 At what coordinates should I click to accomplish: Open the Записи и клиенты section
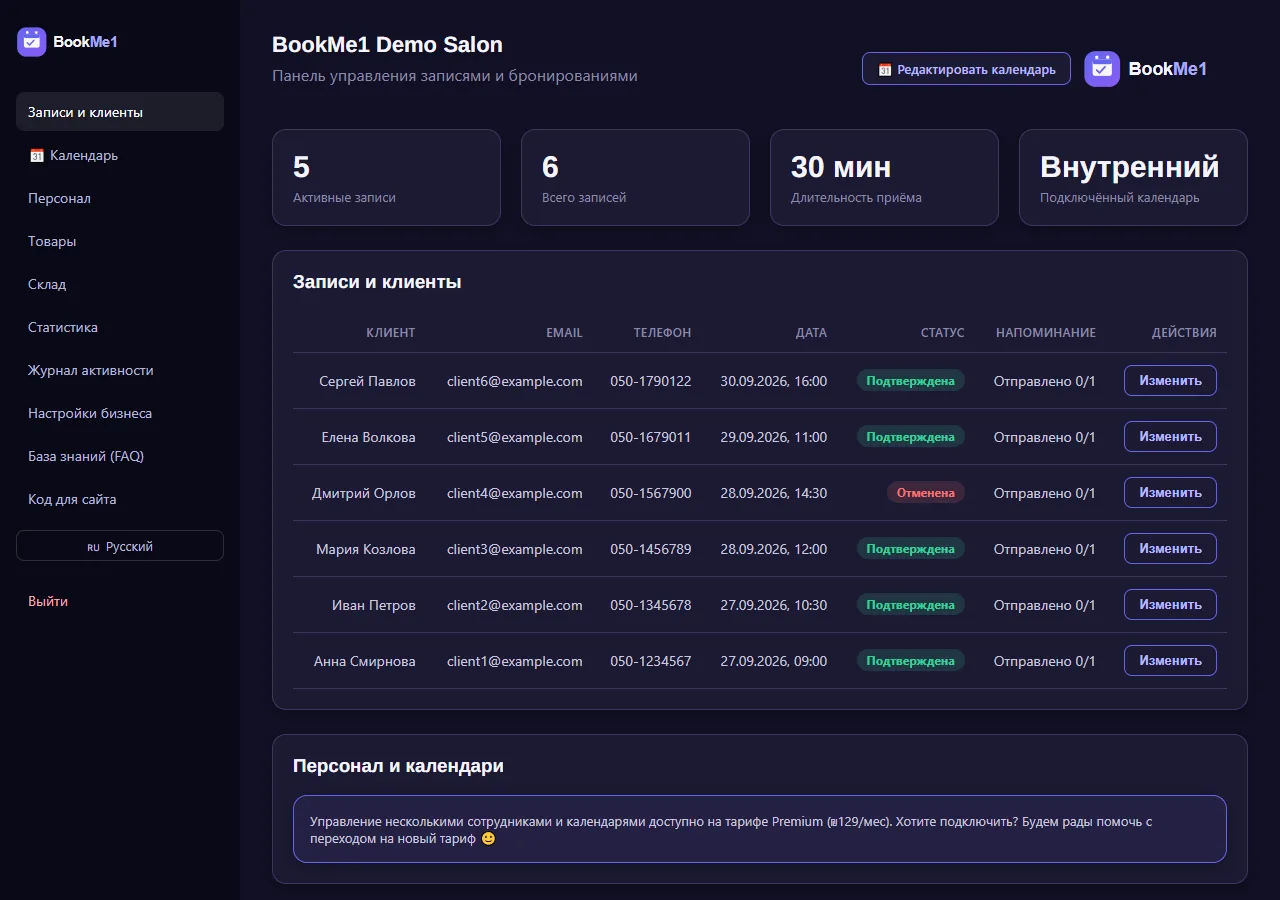[120, 112]
